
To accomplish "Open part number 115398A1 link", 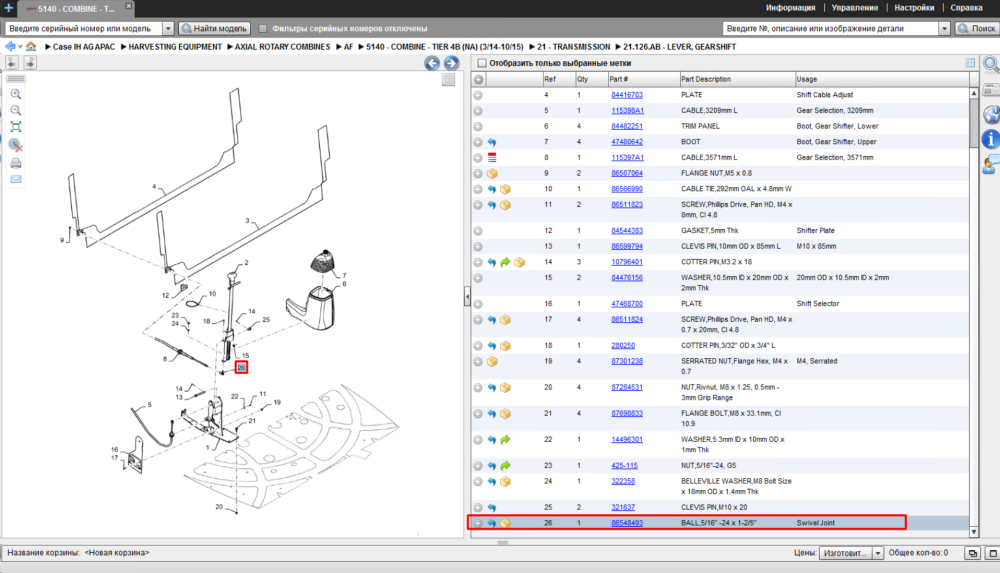I will pos(628,111).
